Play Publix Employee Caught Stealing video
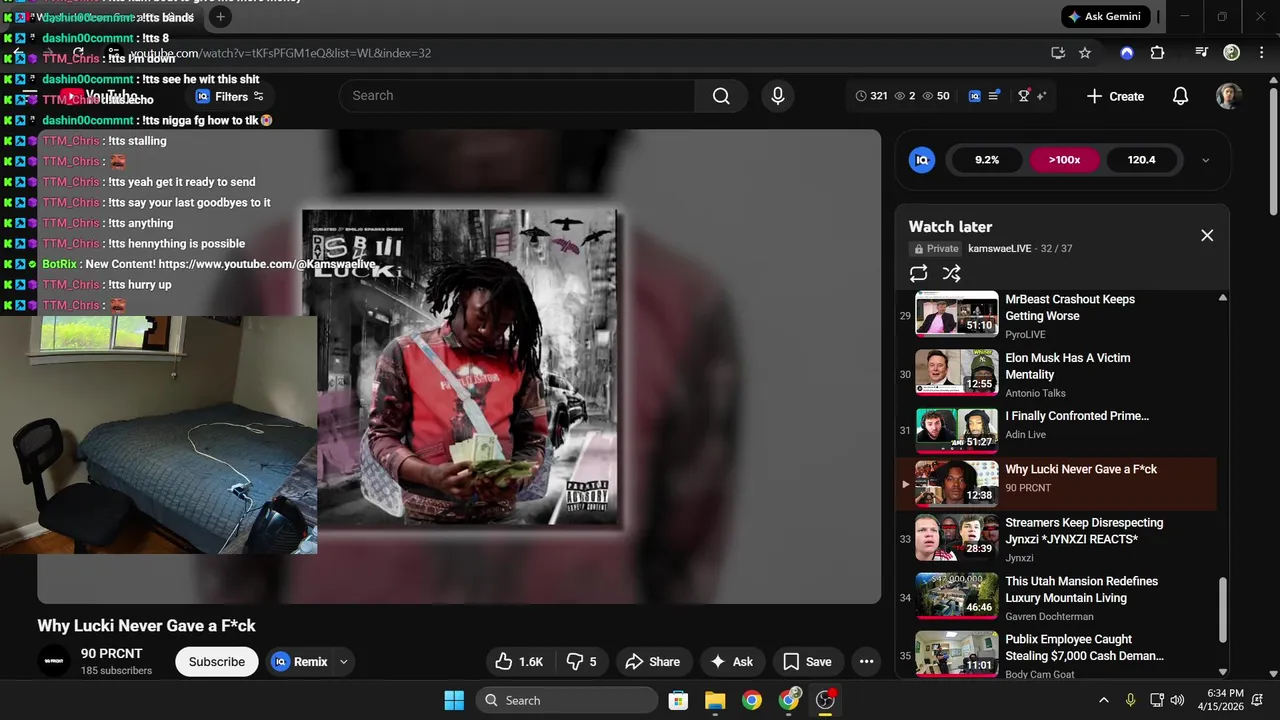Viewport: 1280px width, 720px height. [1058, 655]
